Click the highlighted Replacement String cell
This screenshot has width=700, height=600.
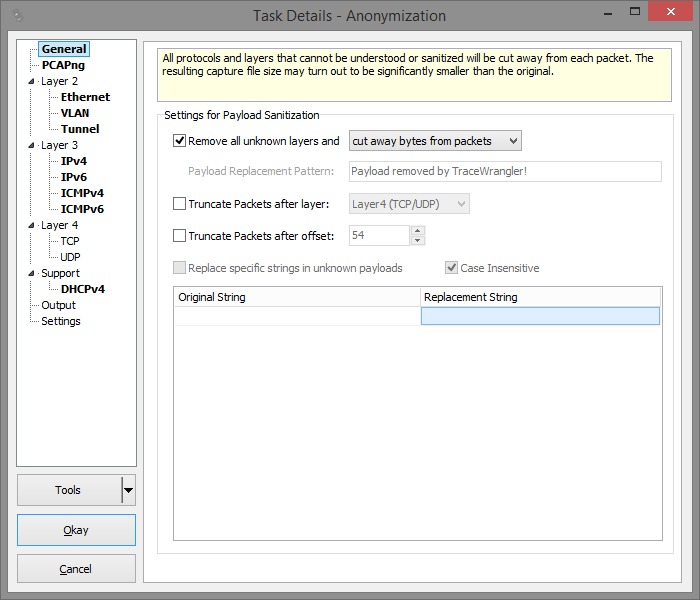(x=540, y=316)
